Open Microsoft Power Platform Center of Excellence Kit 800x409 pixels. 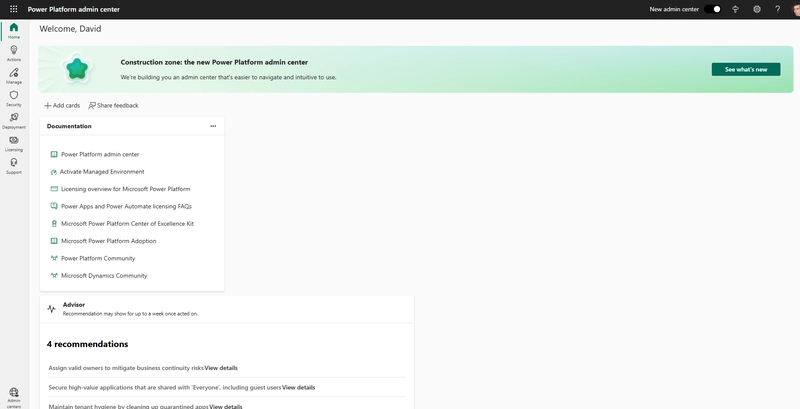coord(127,223)
